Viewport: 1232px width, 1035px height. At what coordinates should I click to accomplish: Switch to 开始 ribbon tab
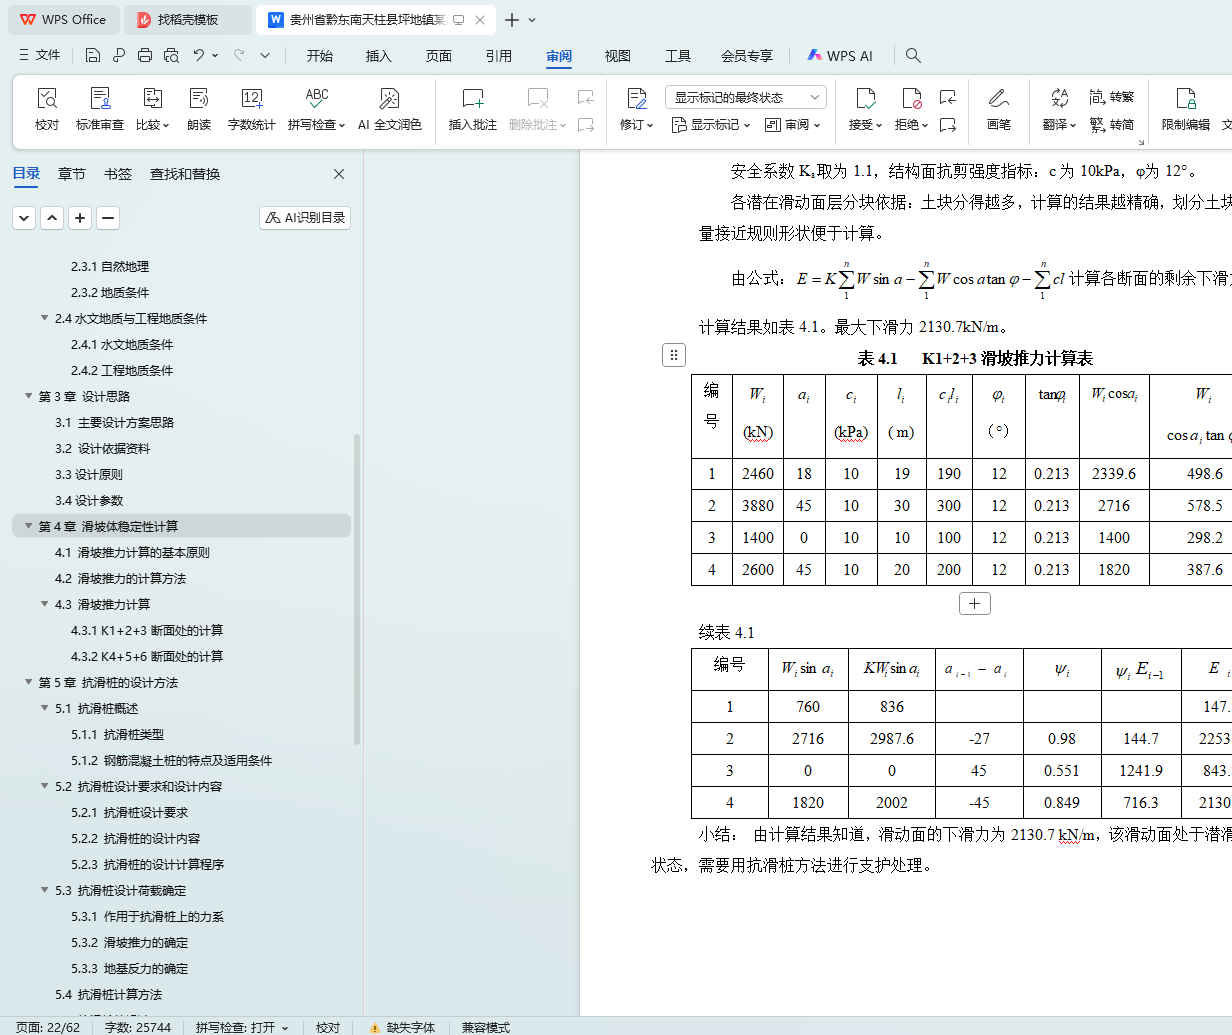(320, 56)
